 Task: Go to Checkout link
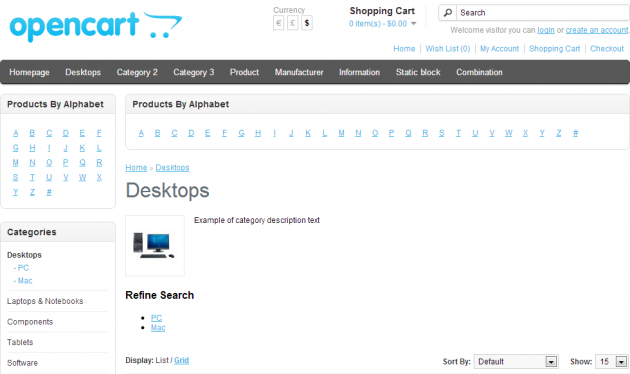pos(607,49)
